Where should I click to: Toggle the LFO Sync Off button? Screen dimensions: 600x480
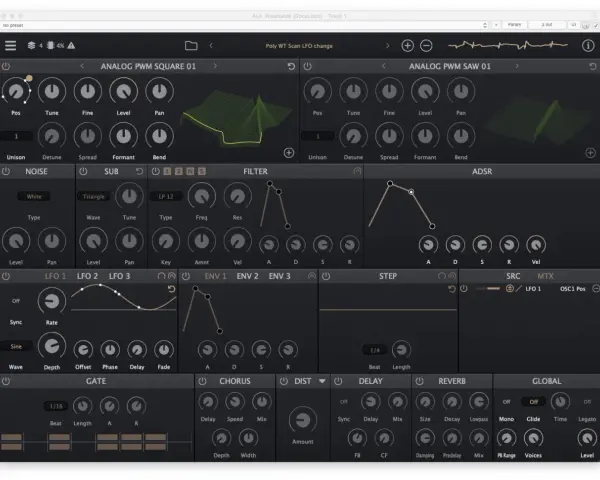pyautogui.click(x=16, y=301)
